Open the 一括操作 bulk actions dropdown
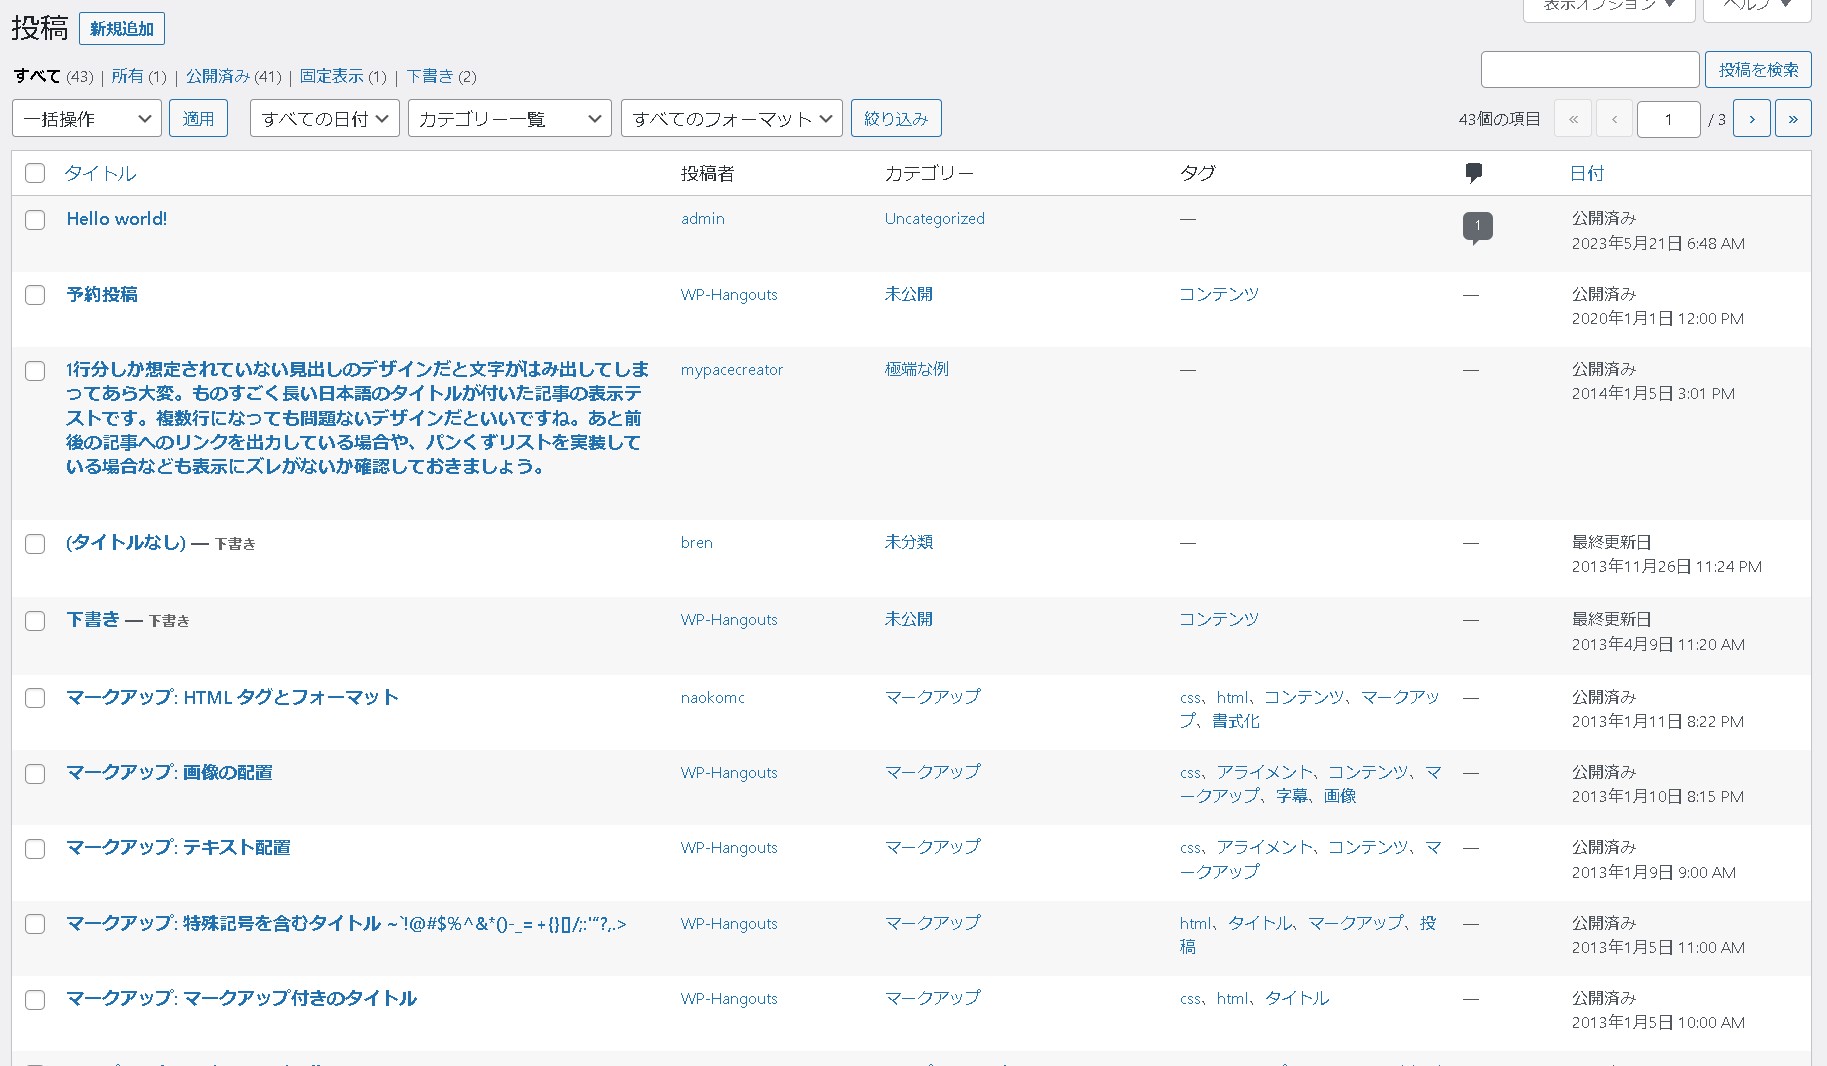This screenshot has height=1066, width=1827. tap(86, 118)
